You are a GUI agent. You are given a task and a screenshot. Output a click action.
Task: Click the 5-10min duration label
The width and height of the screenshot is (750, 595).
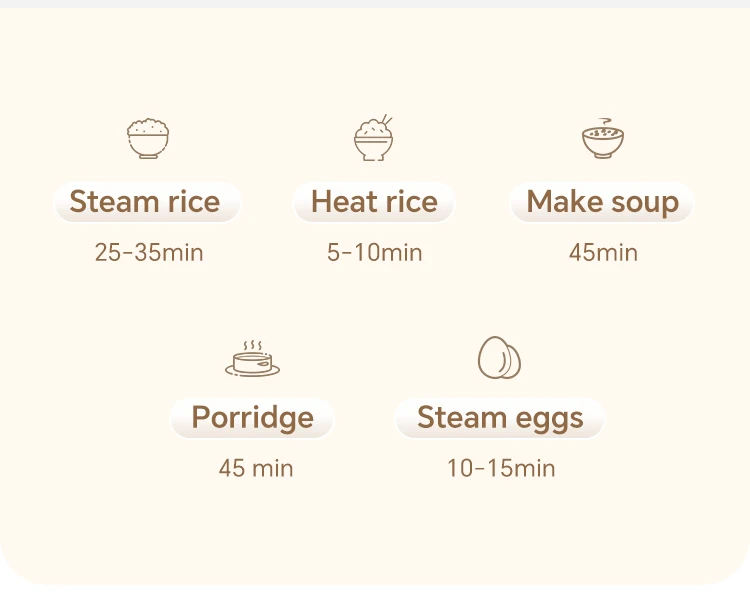pyautogui.click(x=374, y=253)
